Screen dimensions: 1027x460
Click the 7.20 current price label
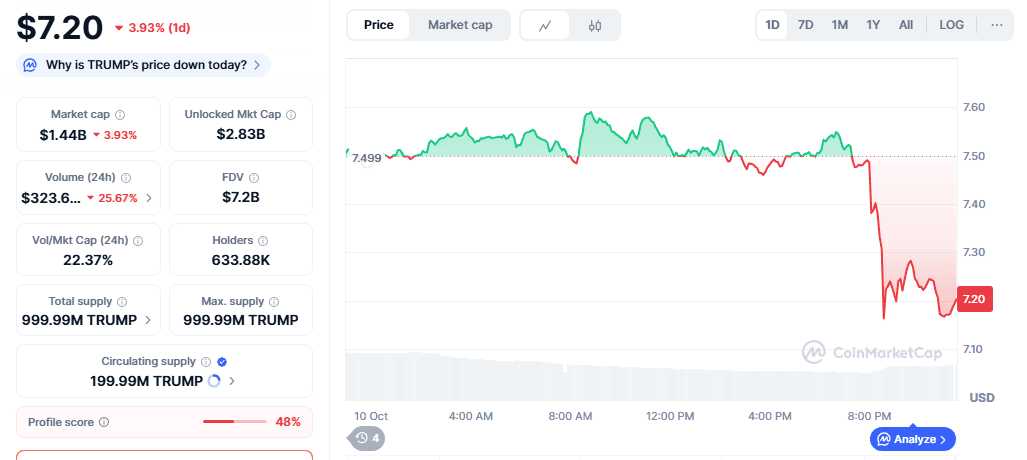(x=974, y=299)
